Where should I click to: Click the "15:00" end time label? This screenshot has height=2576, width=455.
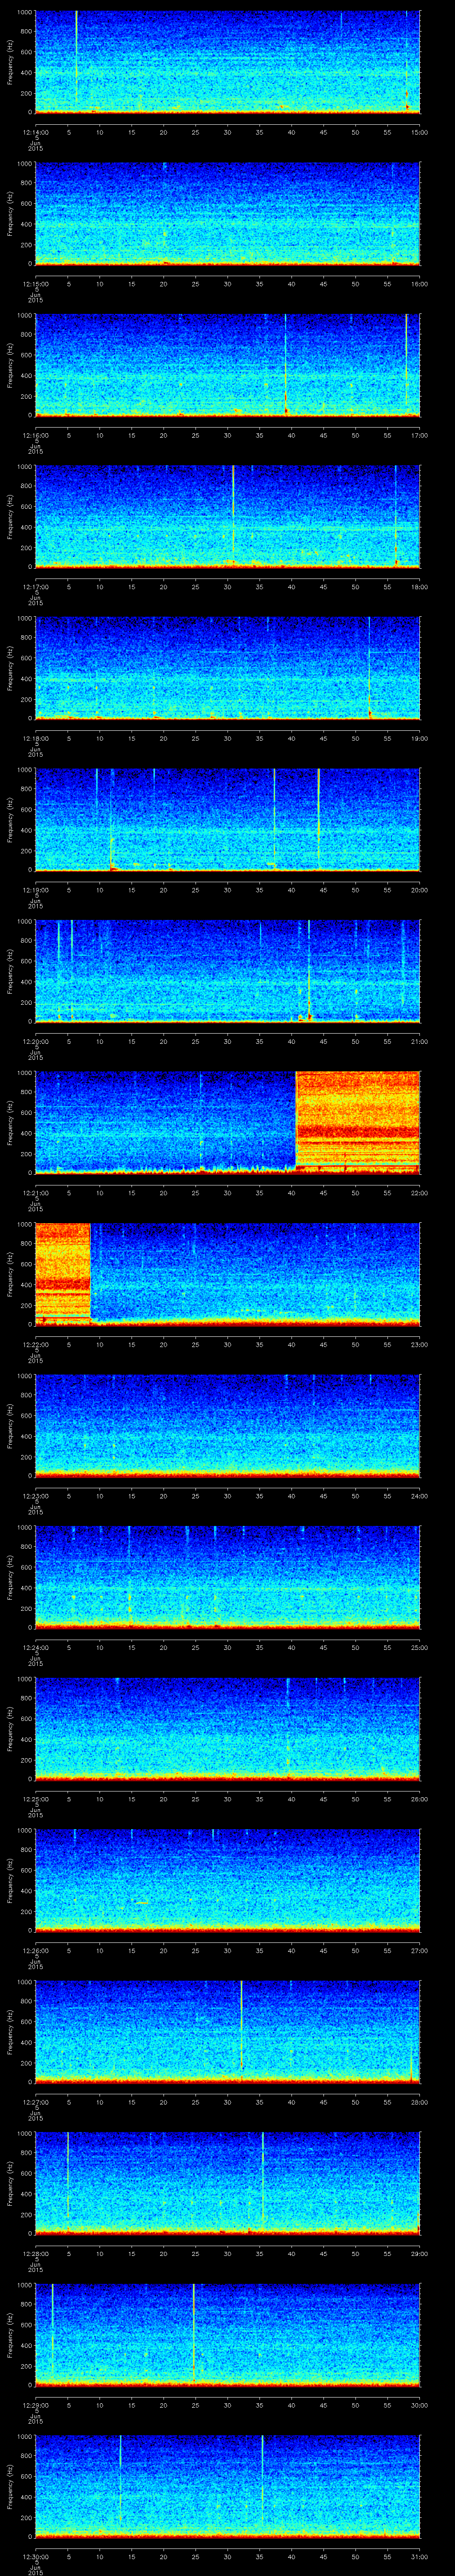coord(419,131)
